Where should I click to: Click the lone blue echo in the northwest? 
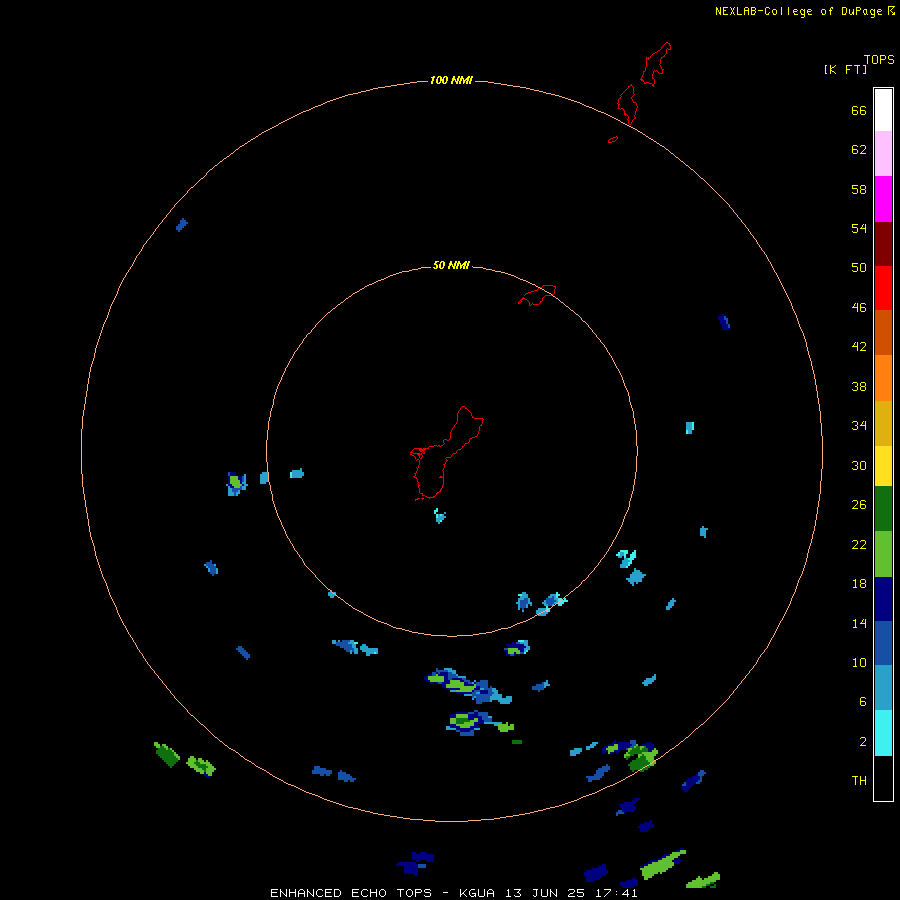coord(182,224)
